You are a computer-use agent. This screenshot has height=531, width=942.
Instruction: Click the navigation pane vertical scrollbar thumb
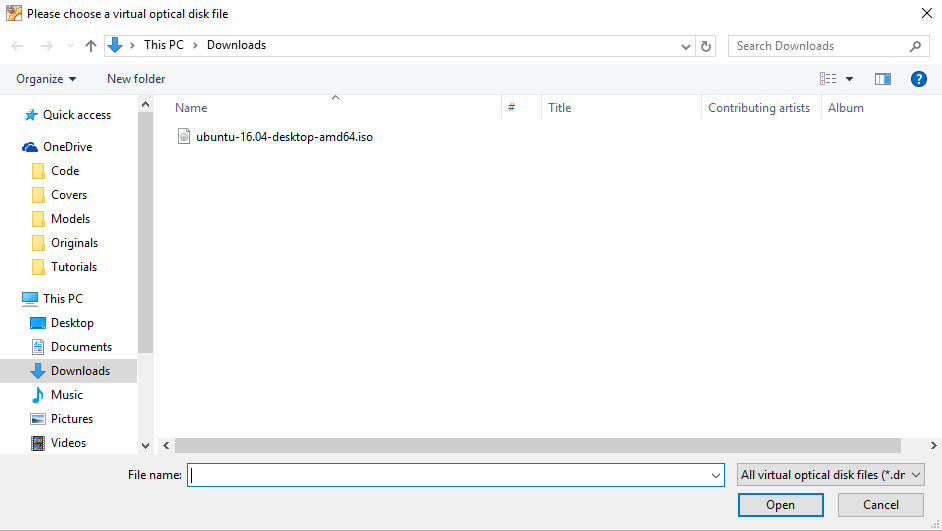[x=145, y=233]
